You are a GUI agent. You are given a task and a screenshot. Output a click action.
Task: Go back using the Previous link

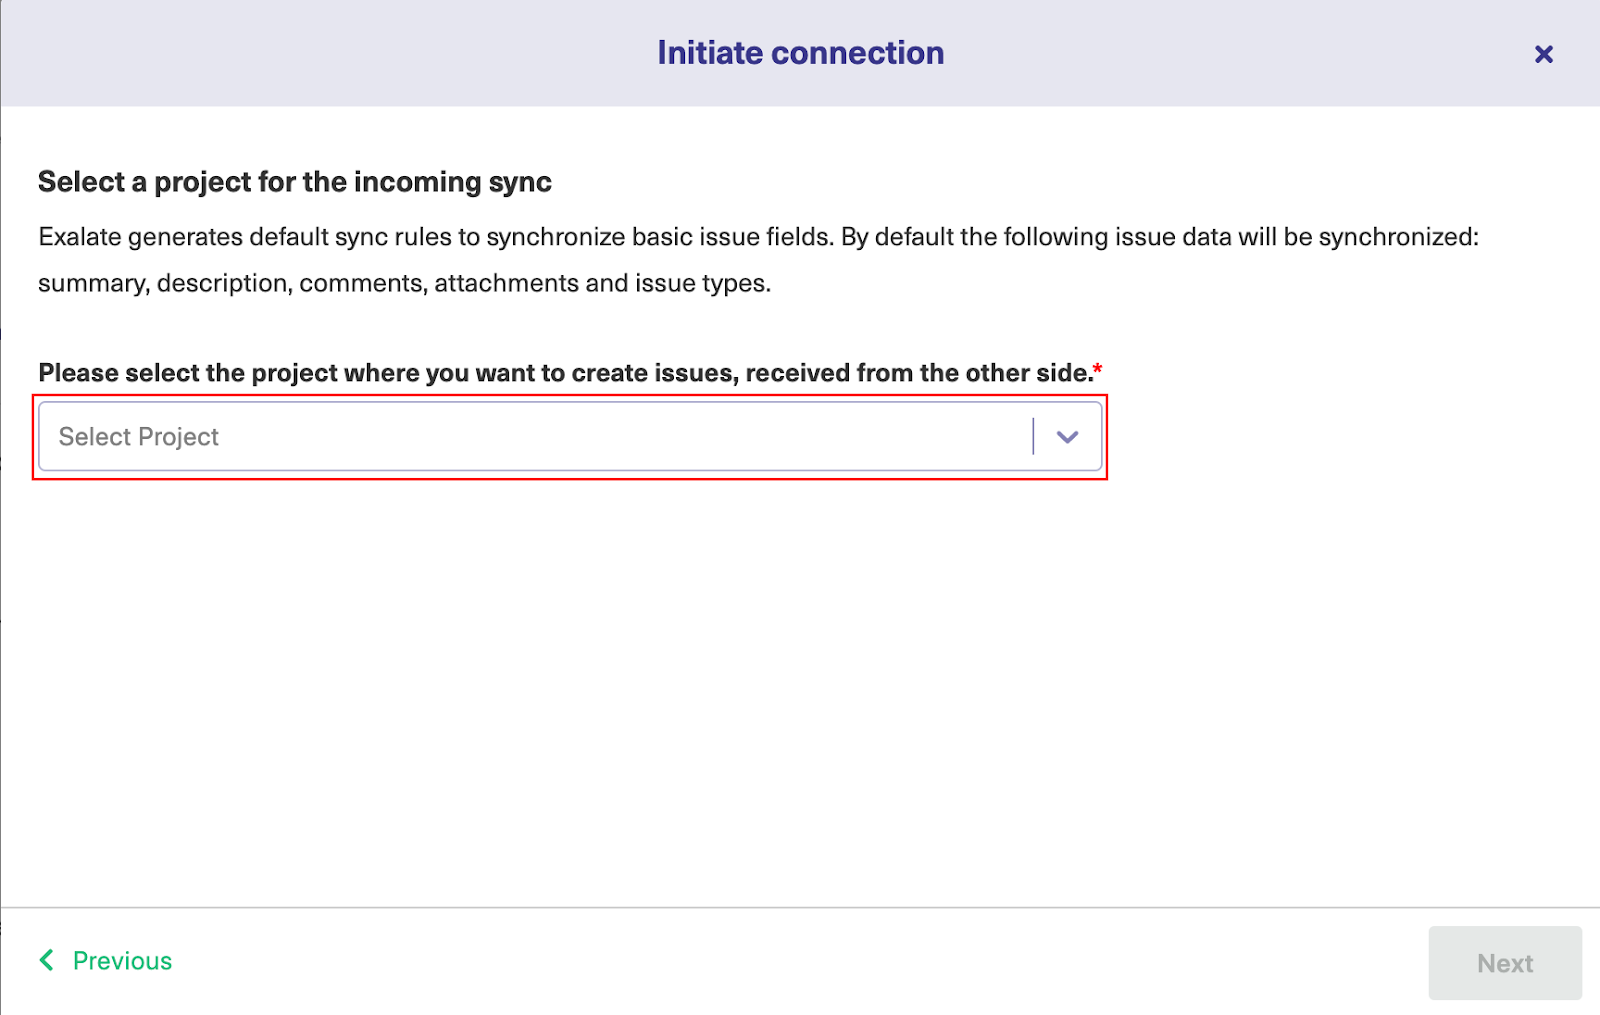coord(122,961)
